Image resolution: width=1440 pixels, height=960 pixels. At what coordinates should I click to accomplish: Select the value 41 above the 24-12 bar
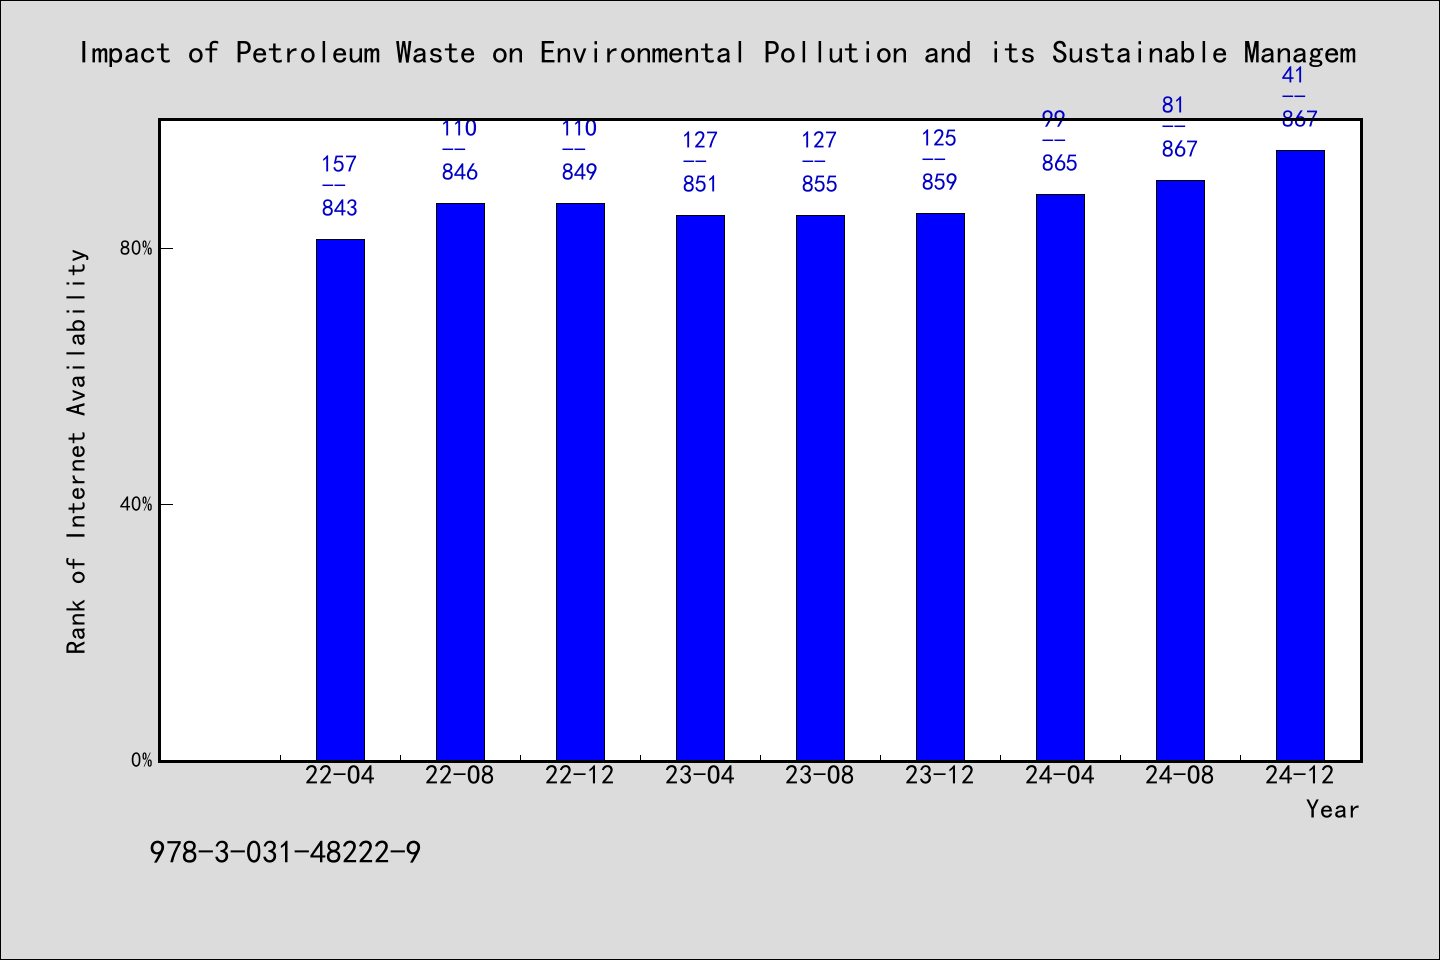1293,75
